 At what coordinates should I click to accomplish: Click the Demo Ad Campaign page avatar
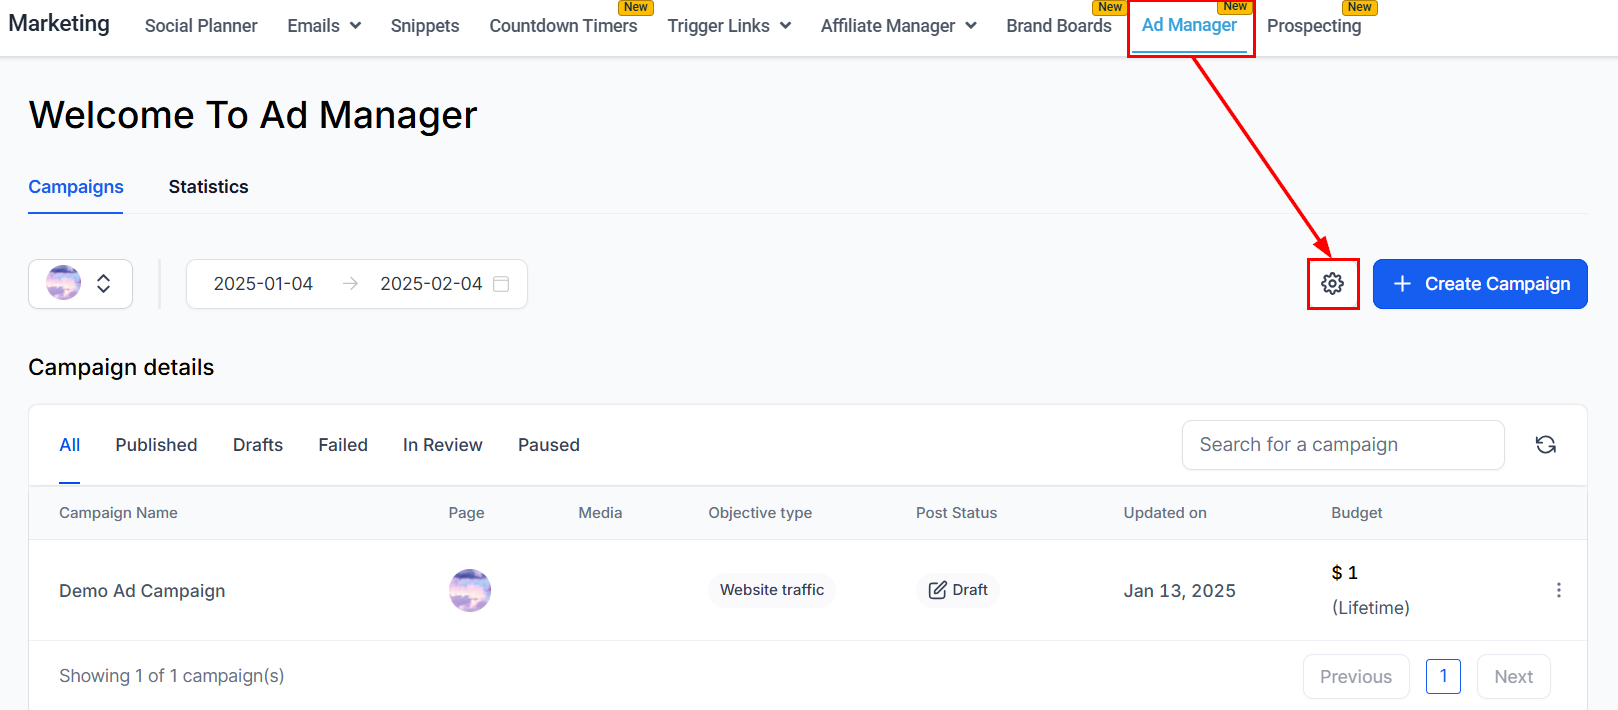[x=470, y=590]
